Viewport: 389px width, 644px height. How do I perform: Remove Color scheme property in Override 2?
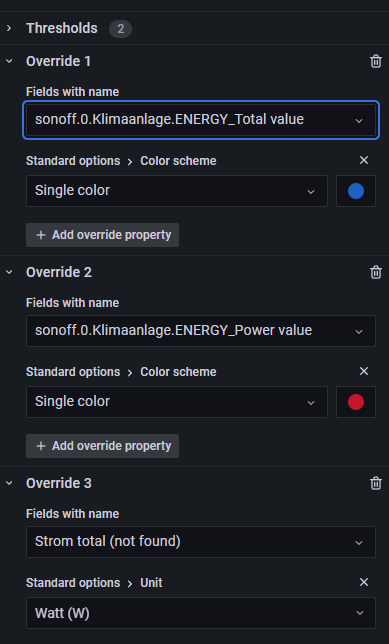(364, 371)
